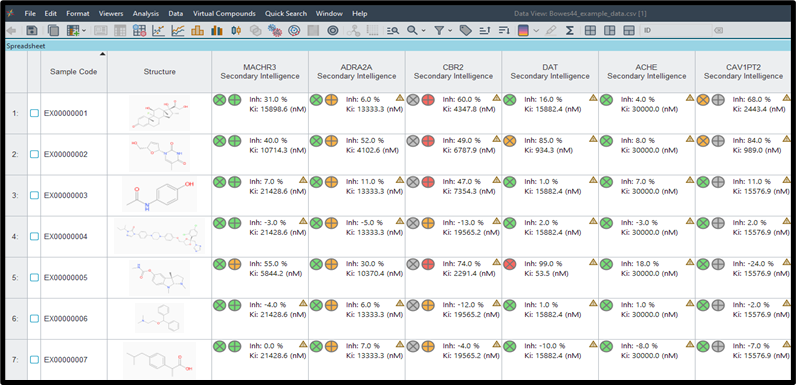The width and height of the screenshot is (796, 385).
Task: Click the Save disk icon in toolbar
Action: coord(32,30)
